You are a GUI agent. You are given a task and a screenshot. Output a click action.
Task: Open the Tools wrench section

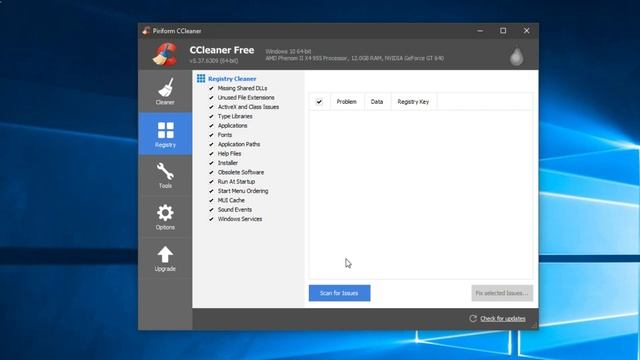165,175
